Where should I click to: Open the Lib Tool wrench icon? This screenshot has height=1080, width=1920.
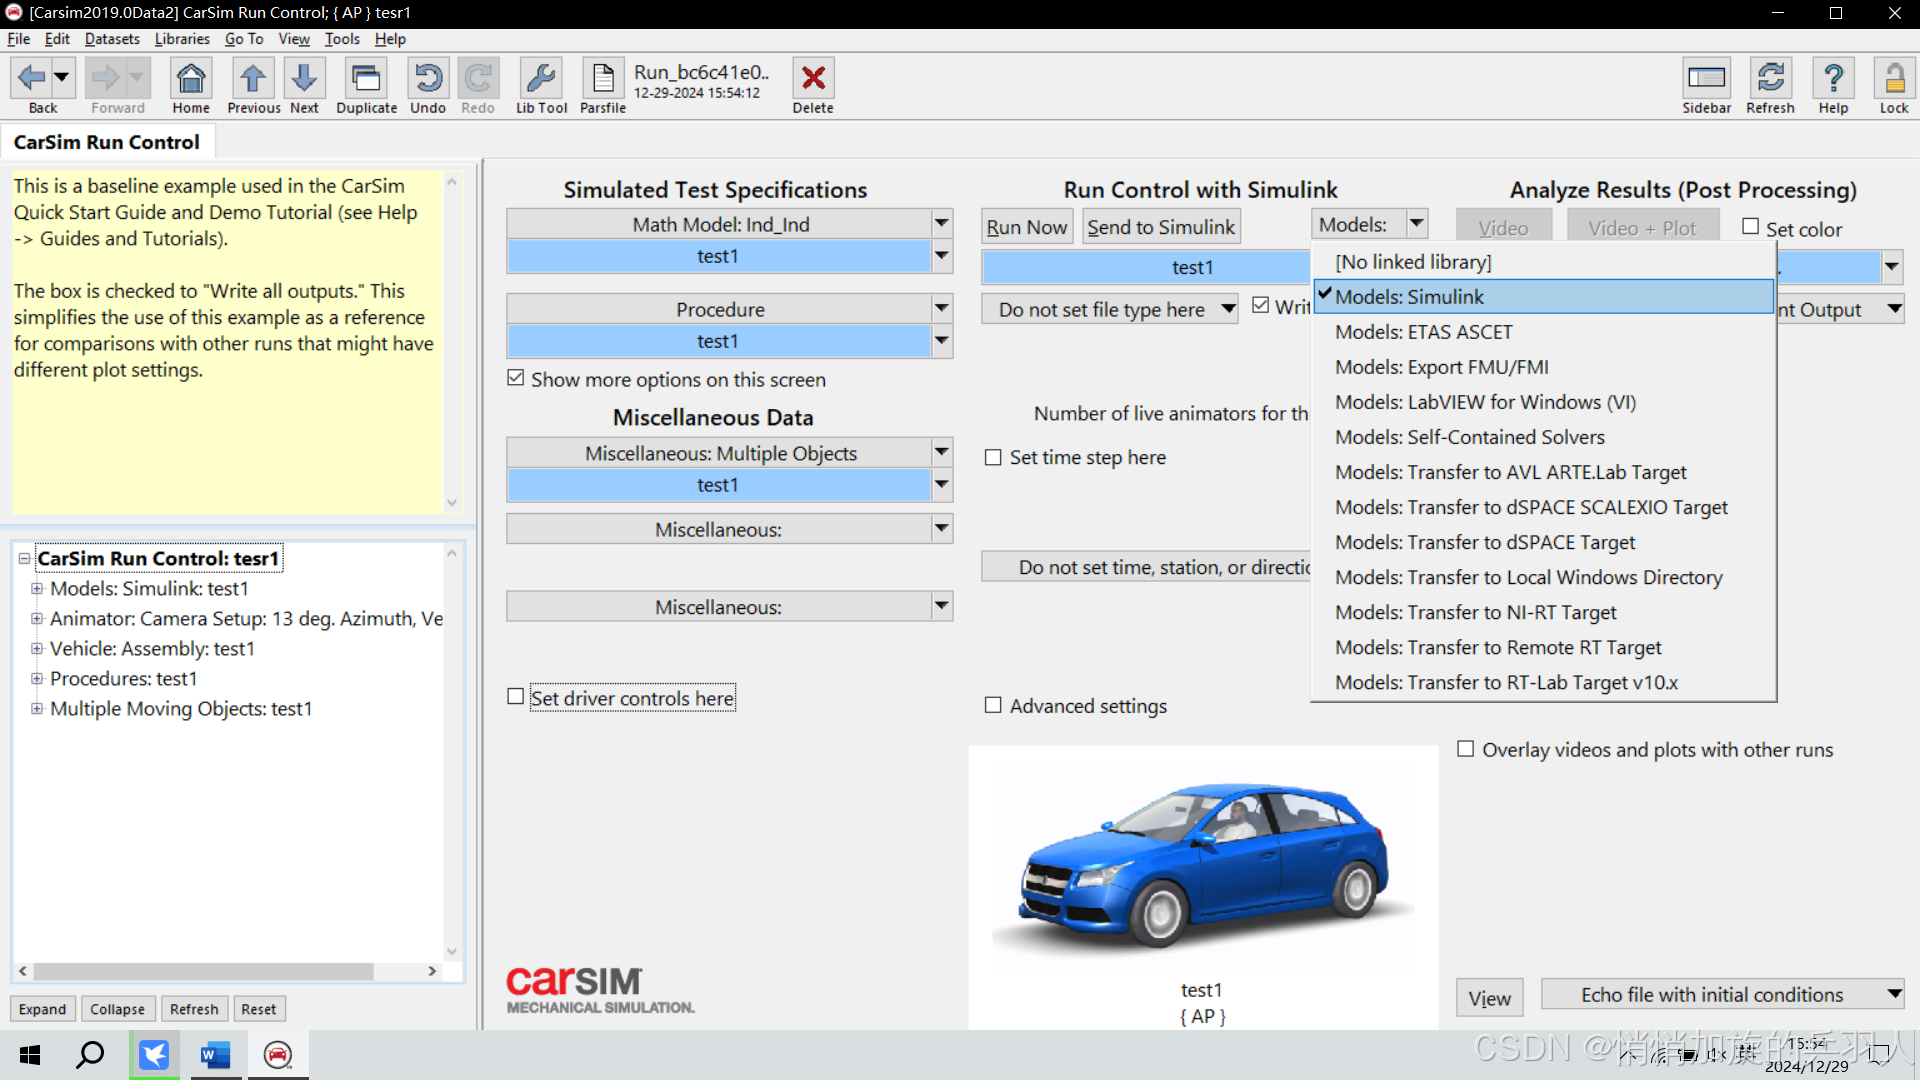[x=541, y=79]
